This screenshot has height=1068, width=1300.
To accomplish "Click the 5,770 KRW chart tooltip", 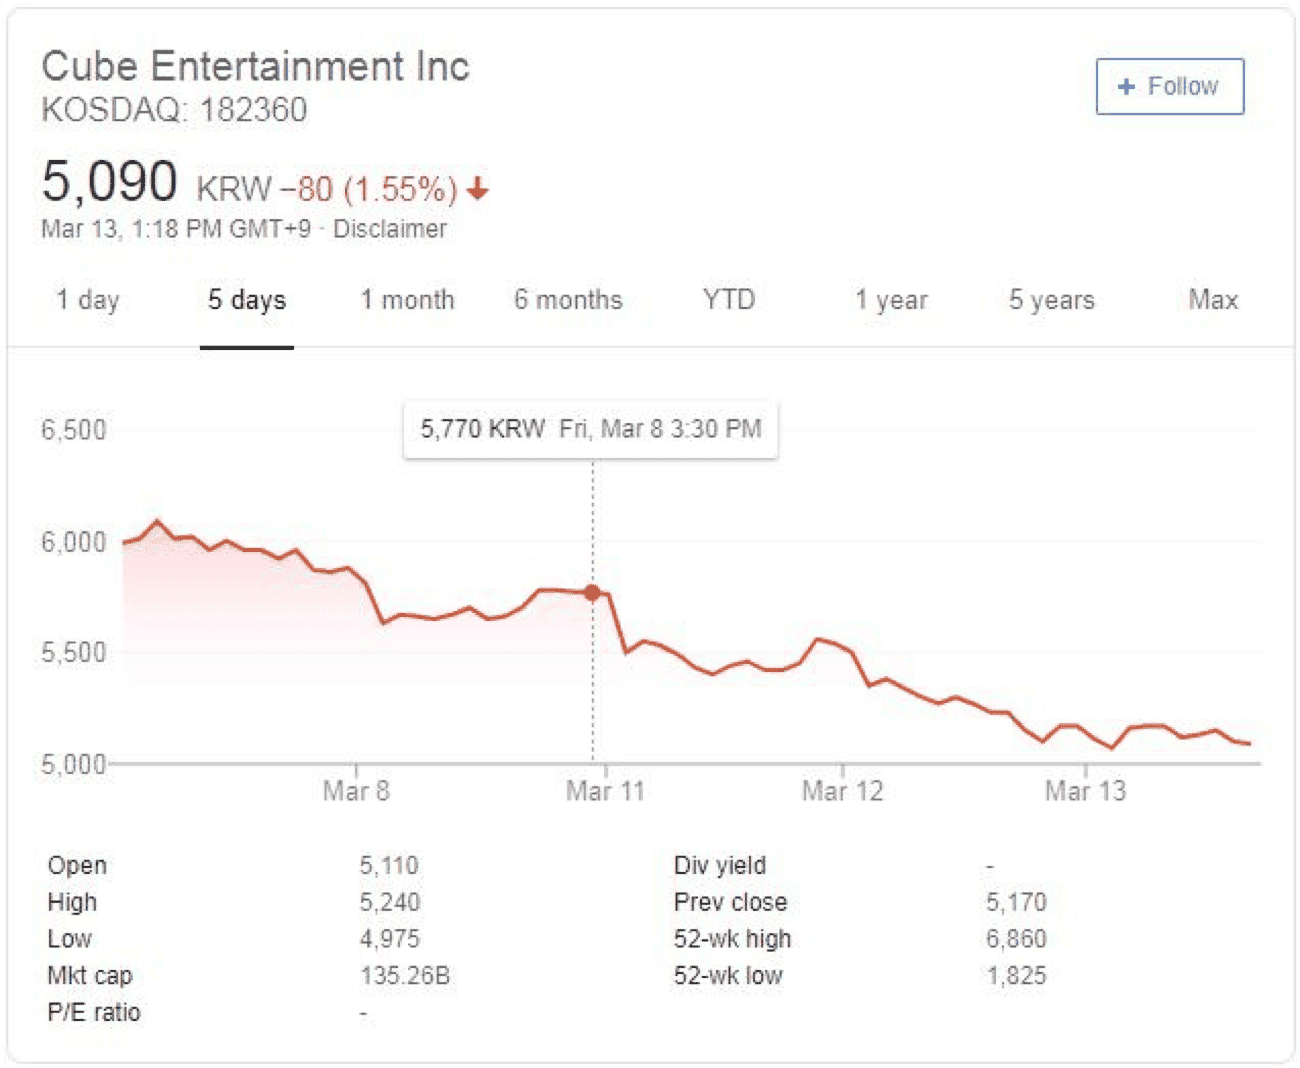I will pyautogui.click(x=590, y=430).
